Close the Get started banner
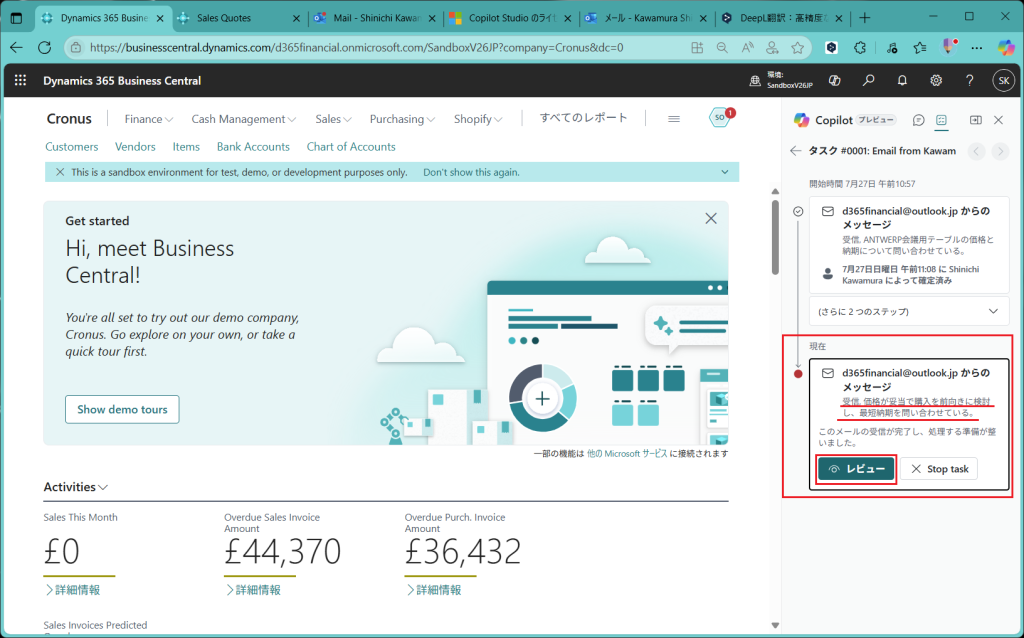1024x638 pixels. coord(711,218)
